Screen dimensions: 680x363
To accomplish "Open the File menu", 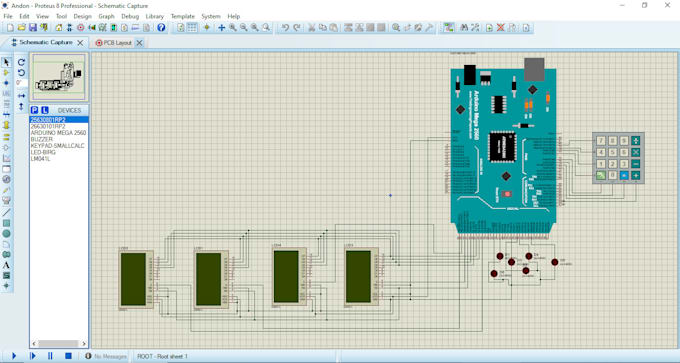I will coord(8,16).
